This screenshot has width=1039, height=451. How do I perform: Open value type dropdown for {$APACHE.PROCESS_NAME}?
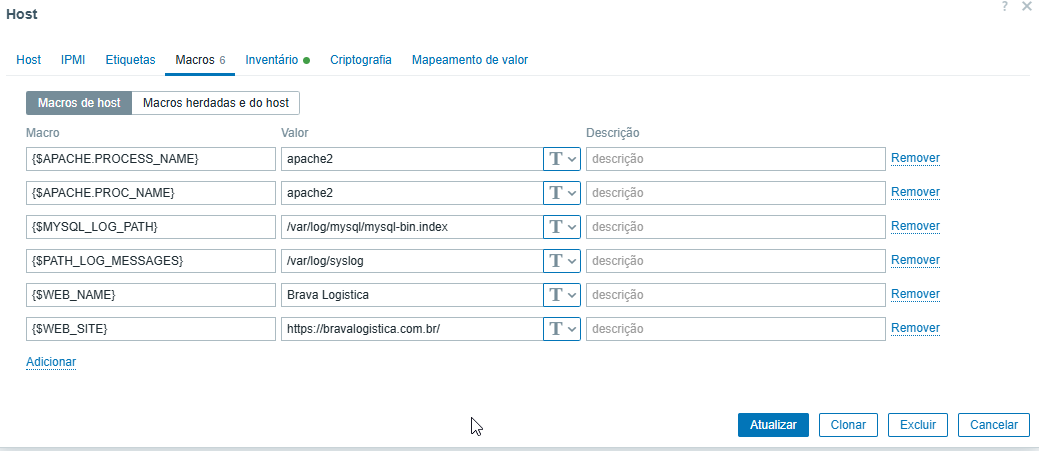tap(562, 159)
